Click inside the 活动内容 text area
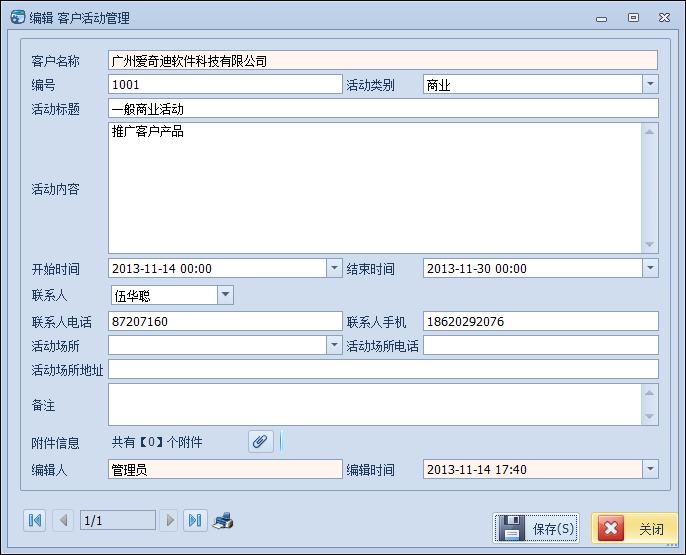Image resolution: width=686 pixels, height=555 pixels. pos(375,188)
